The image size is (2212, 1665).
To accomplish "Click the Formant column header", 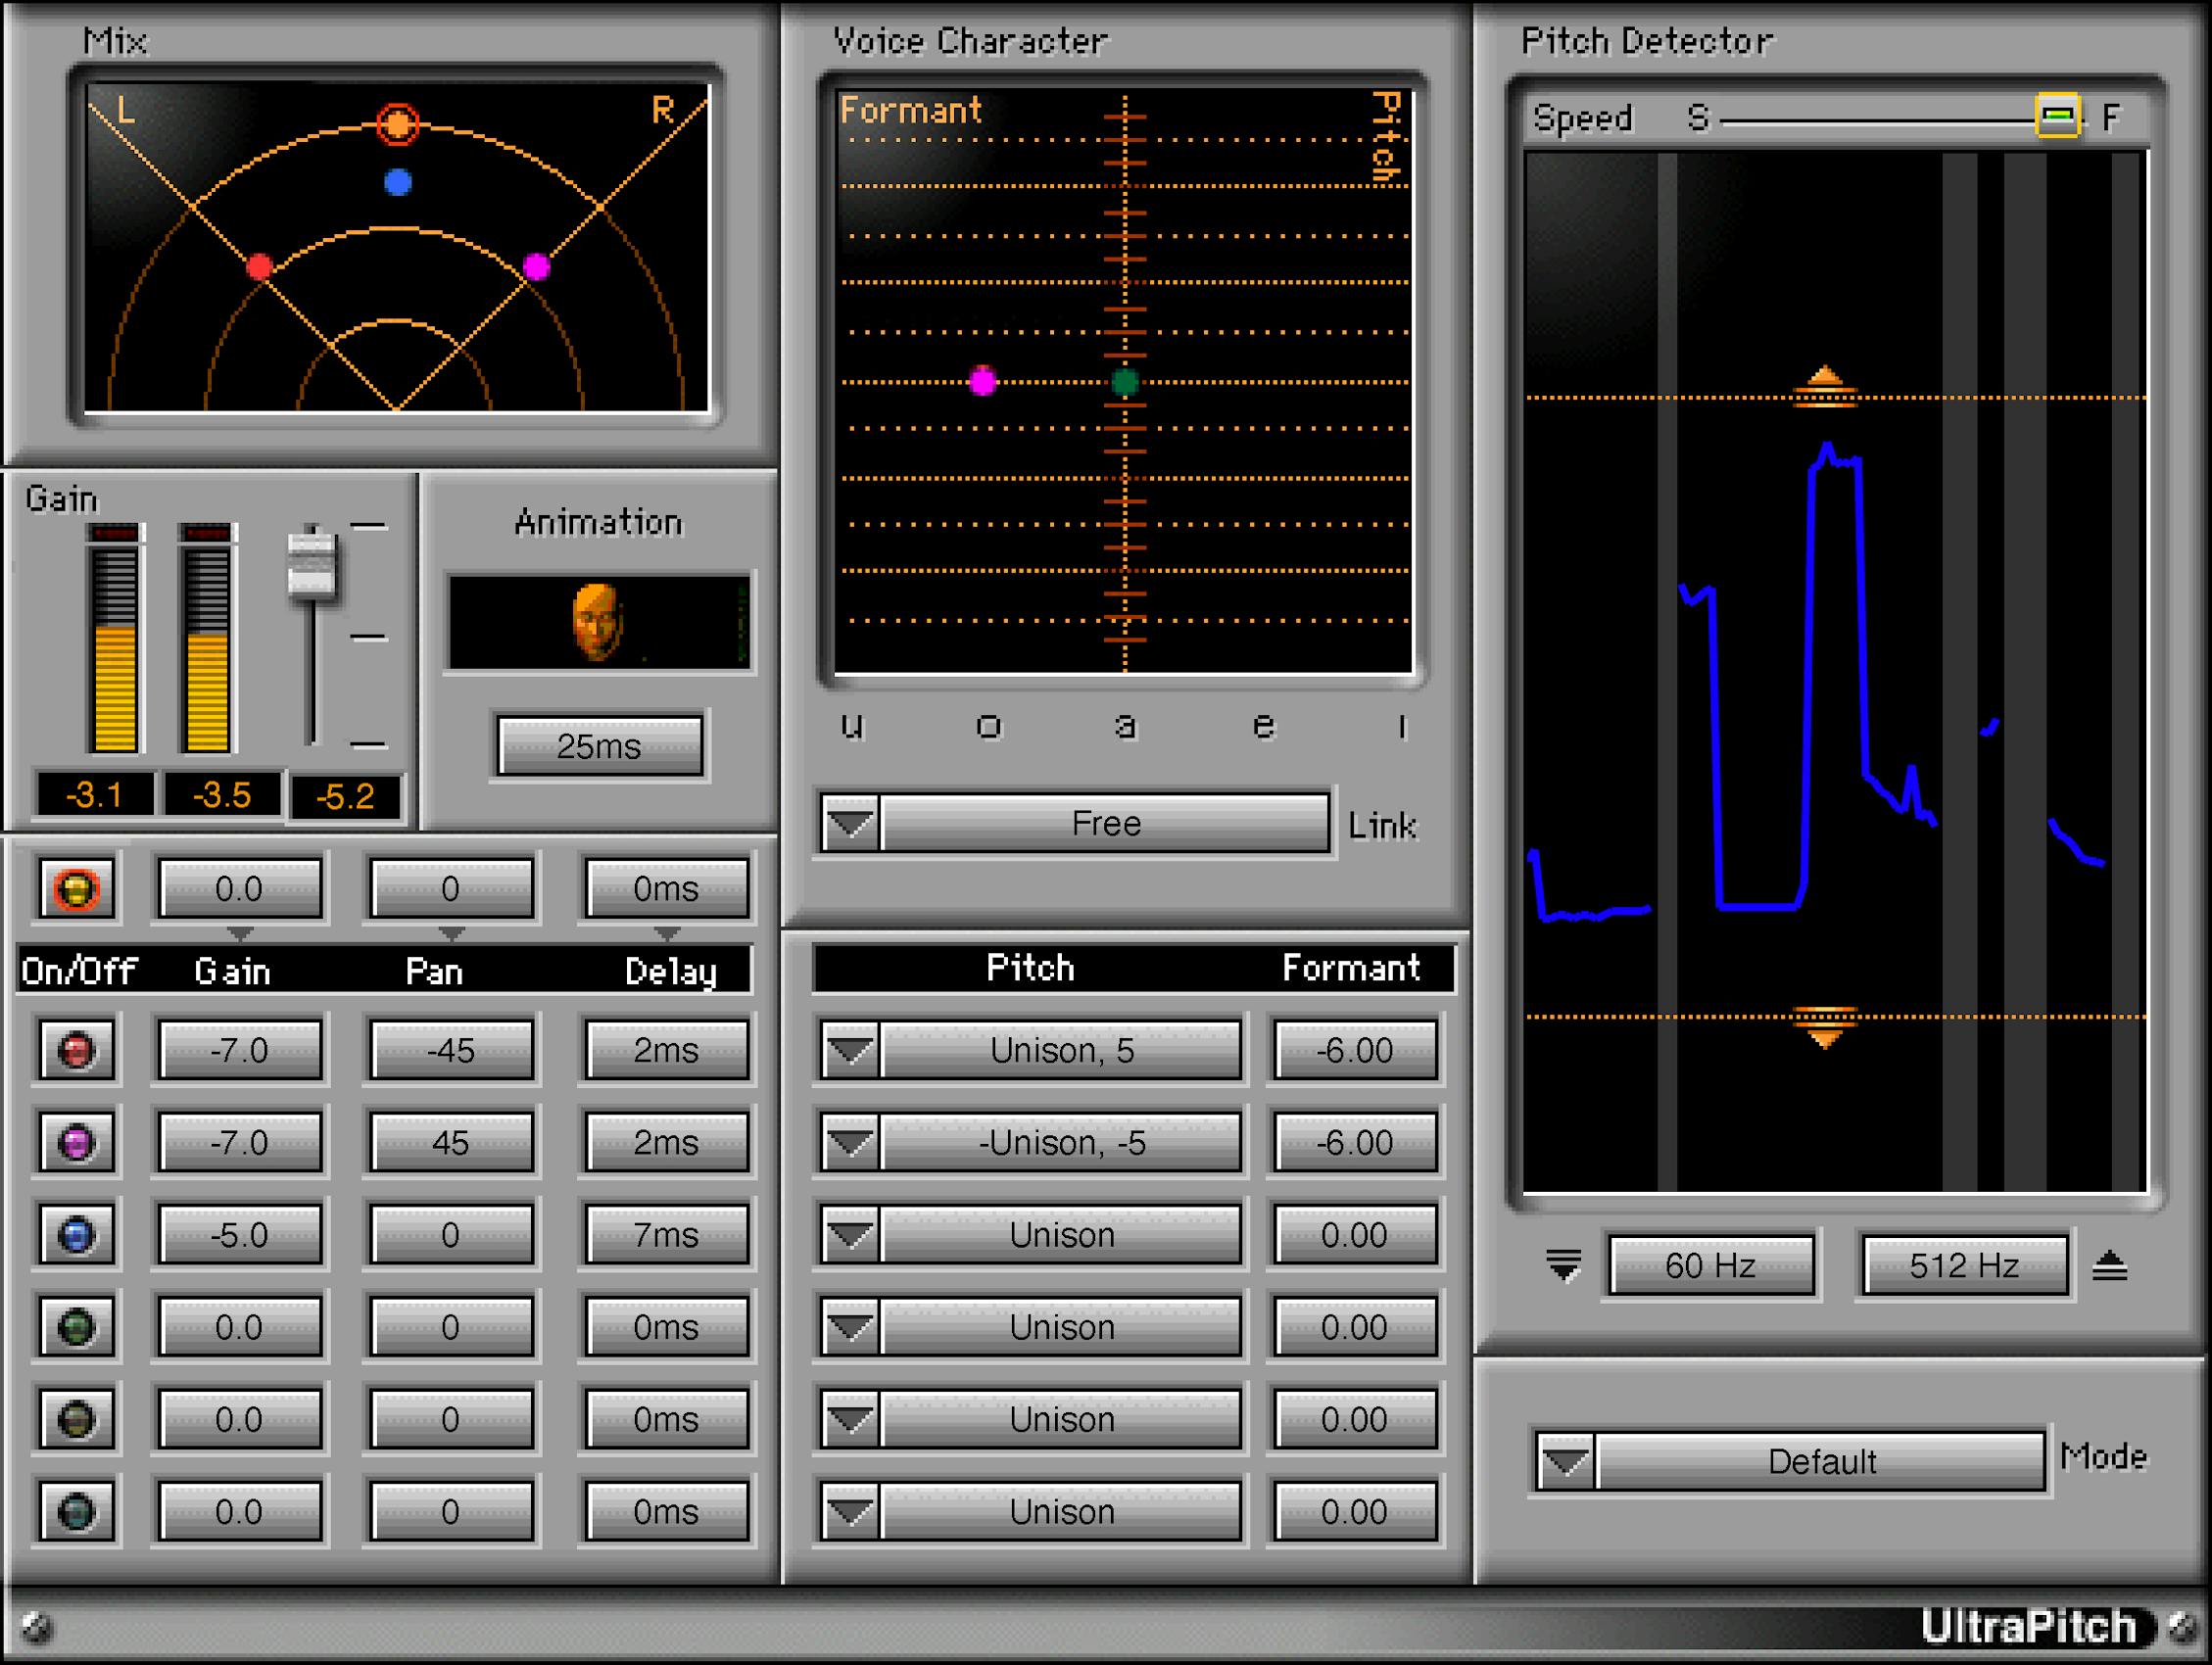I will click(1352, 967).
